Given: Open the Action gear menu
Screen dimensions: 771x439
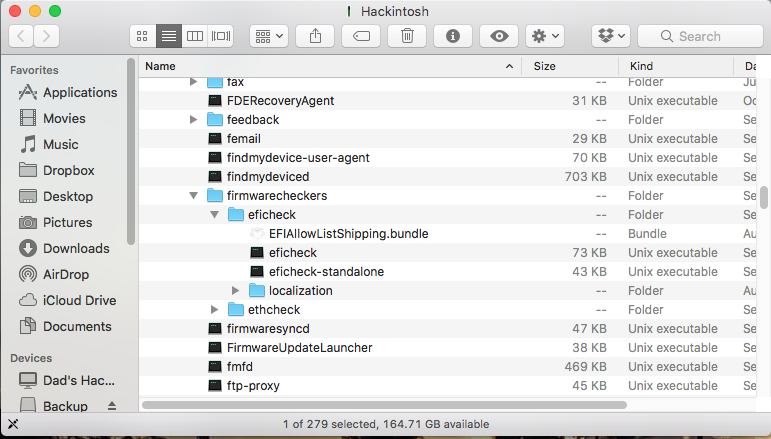Looking at the screenshot, I should (545, 36).
